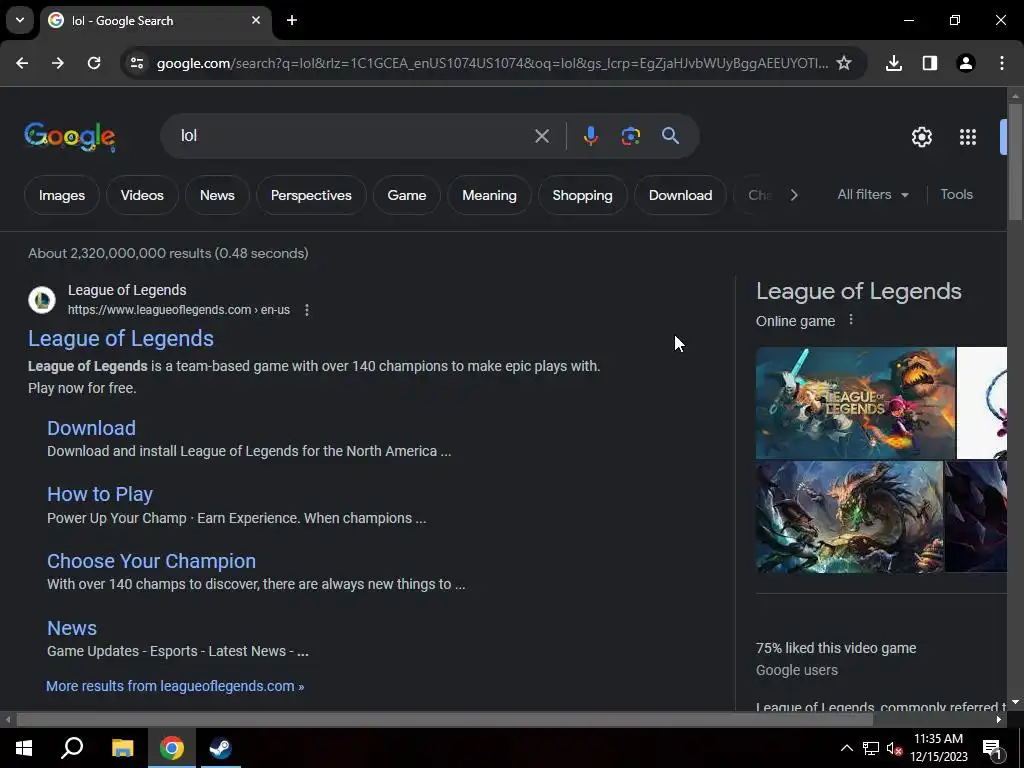
Task: Open the Download sitelink
Action: (91, 428)
